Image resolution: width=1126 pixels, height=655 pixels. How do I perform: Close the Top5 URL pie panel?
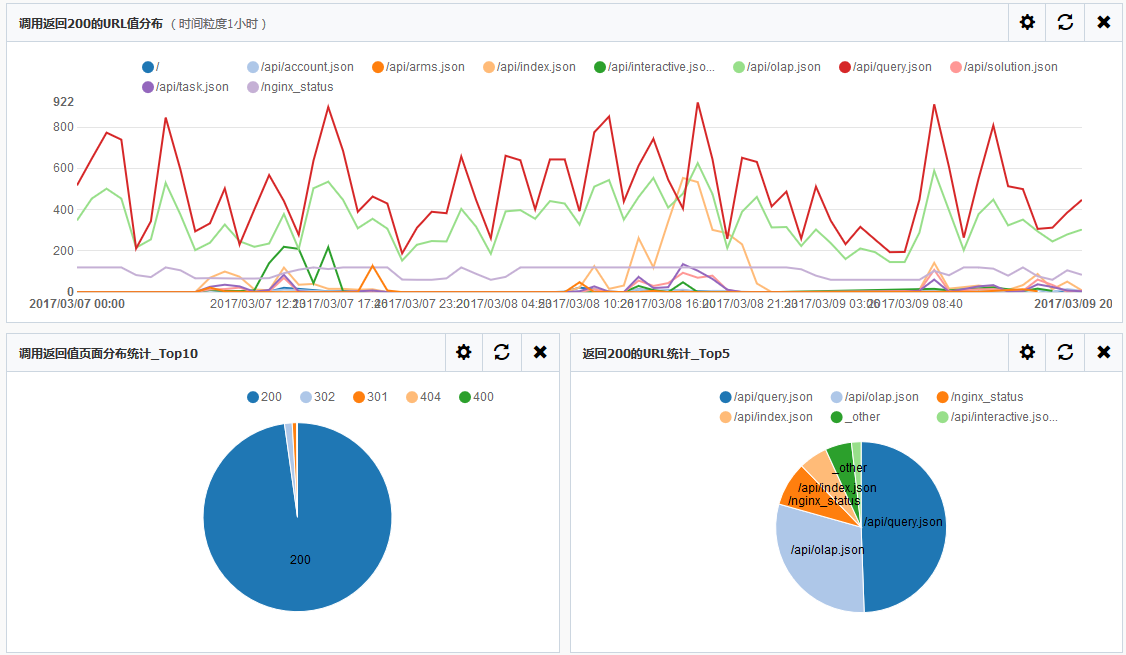tap(1104, 352)
